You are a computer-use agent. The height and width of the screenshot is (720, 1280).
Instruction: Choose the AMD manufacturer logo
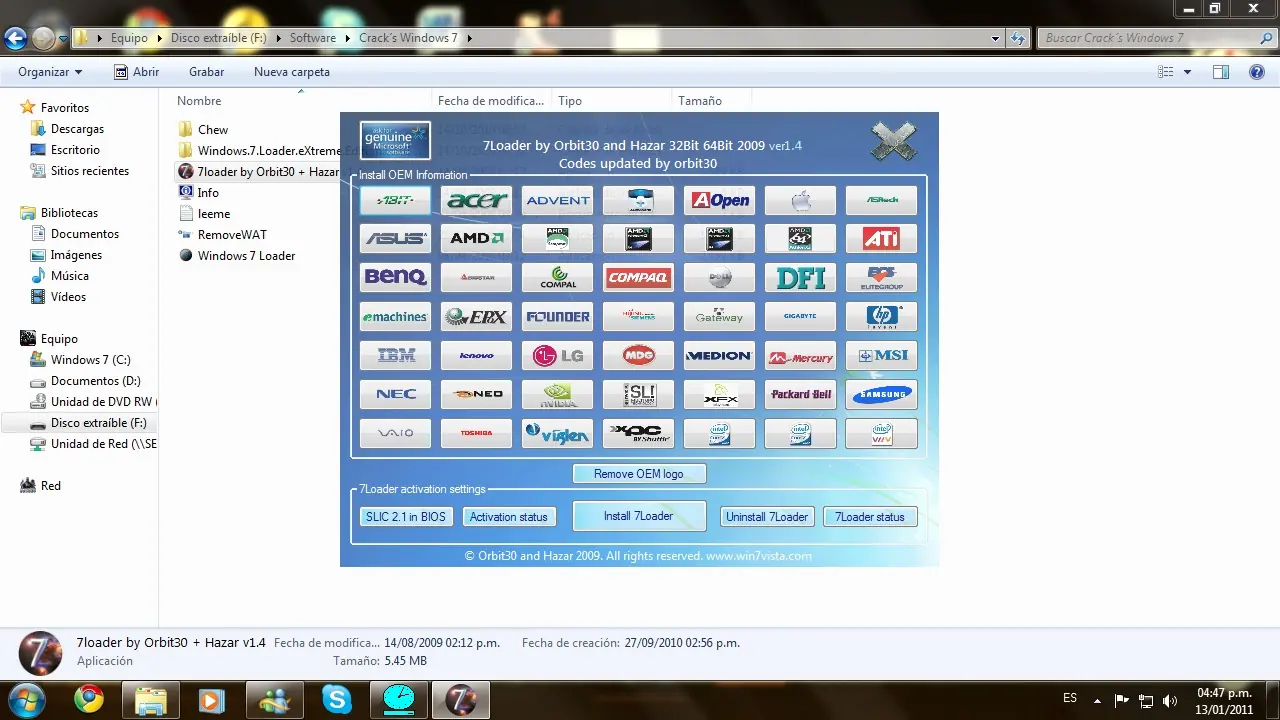[476, 238]
